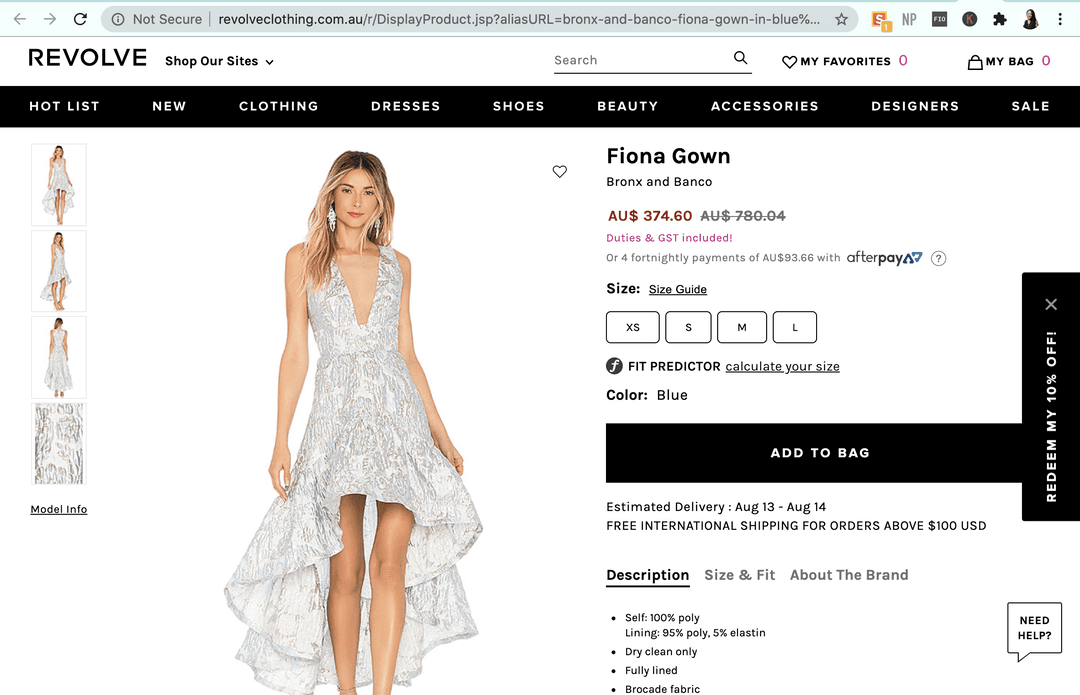Click the Blue color option label

672,395
